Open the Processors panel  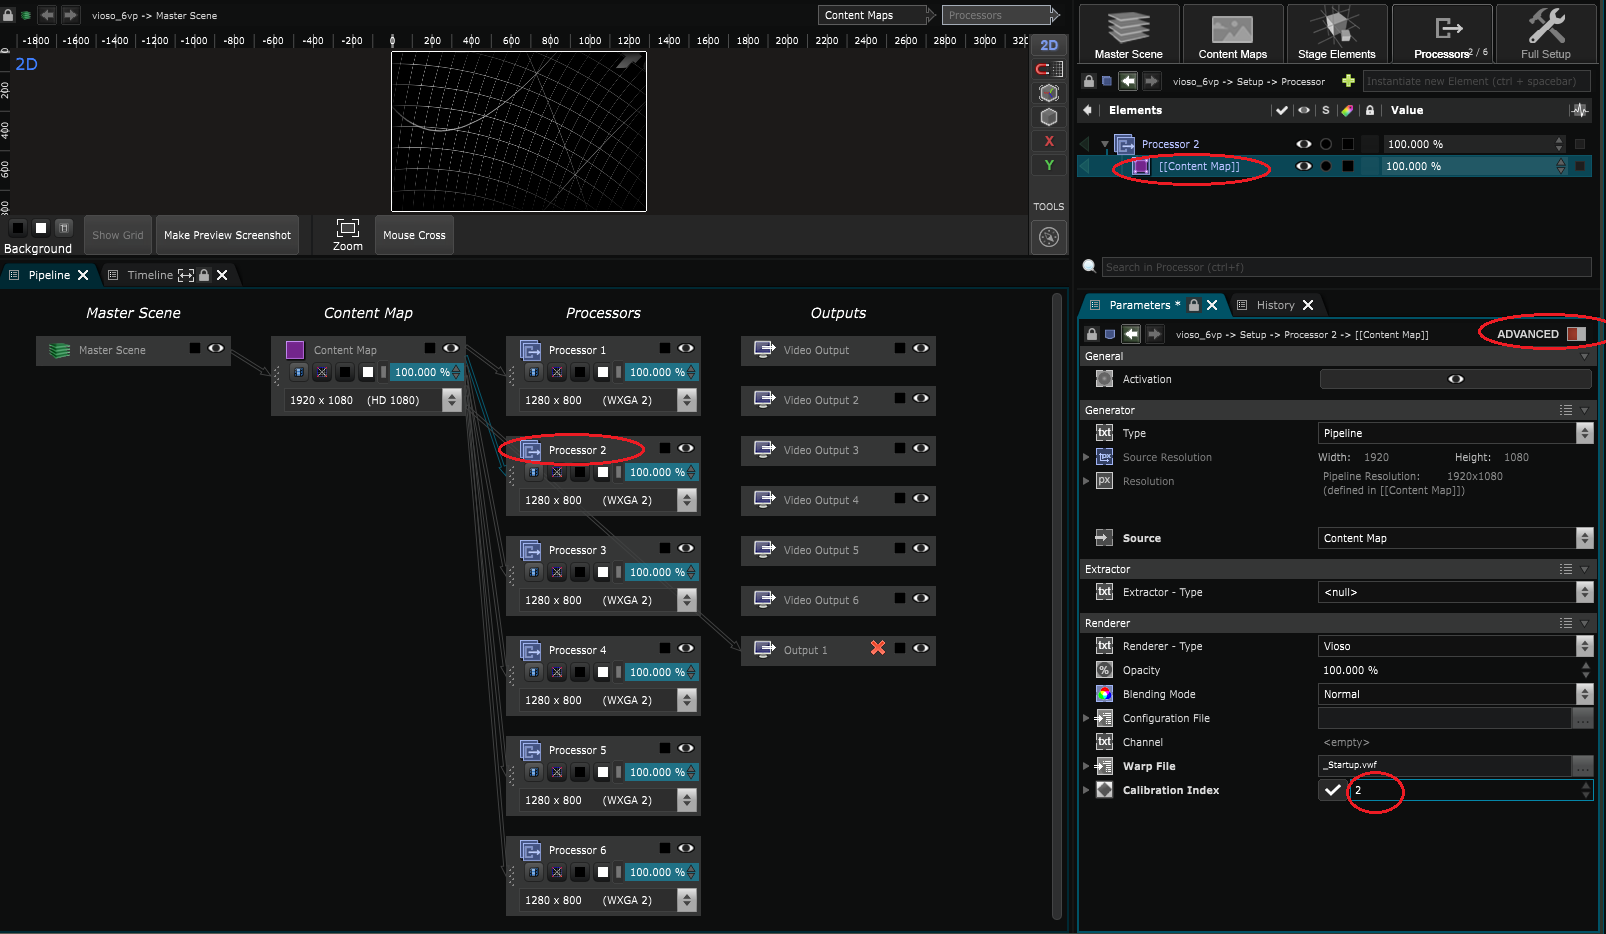pyautogui.click(x=1442, y=33)
